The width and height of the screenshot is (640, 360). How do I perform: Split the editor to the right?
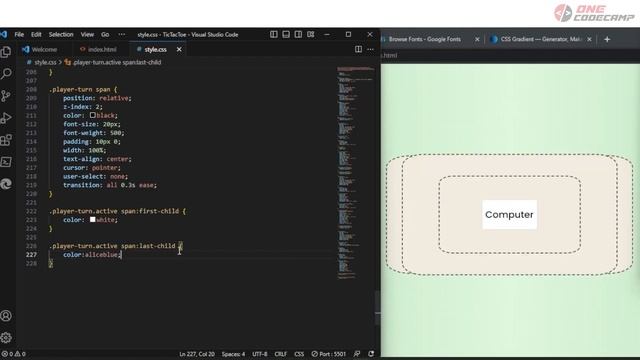pos(358,49)
